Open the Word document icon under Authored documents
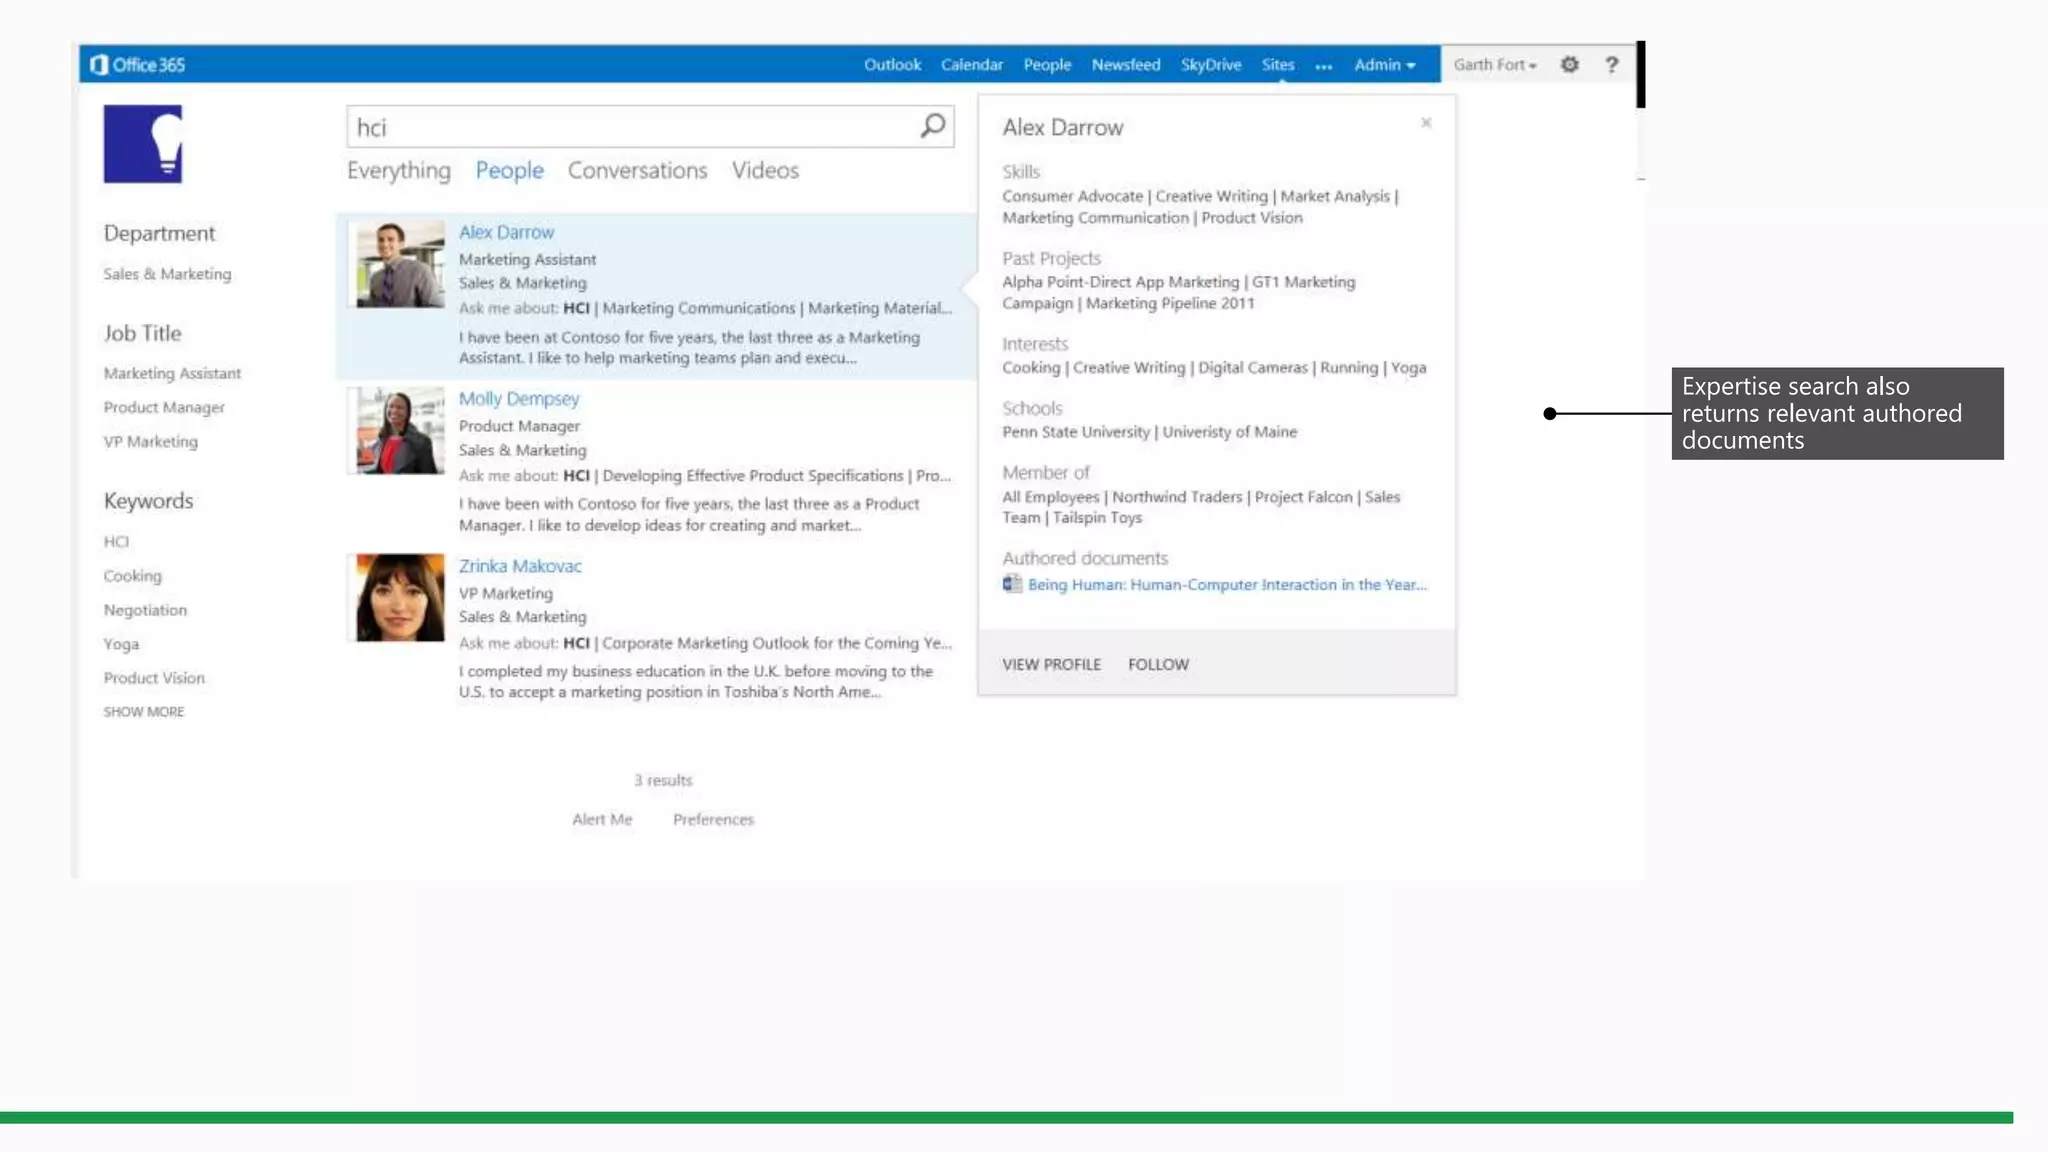The image size is (2048, 1152). pos(1012,584)
